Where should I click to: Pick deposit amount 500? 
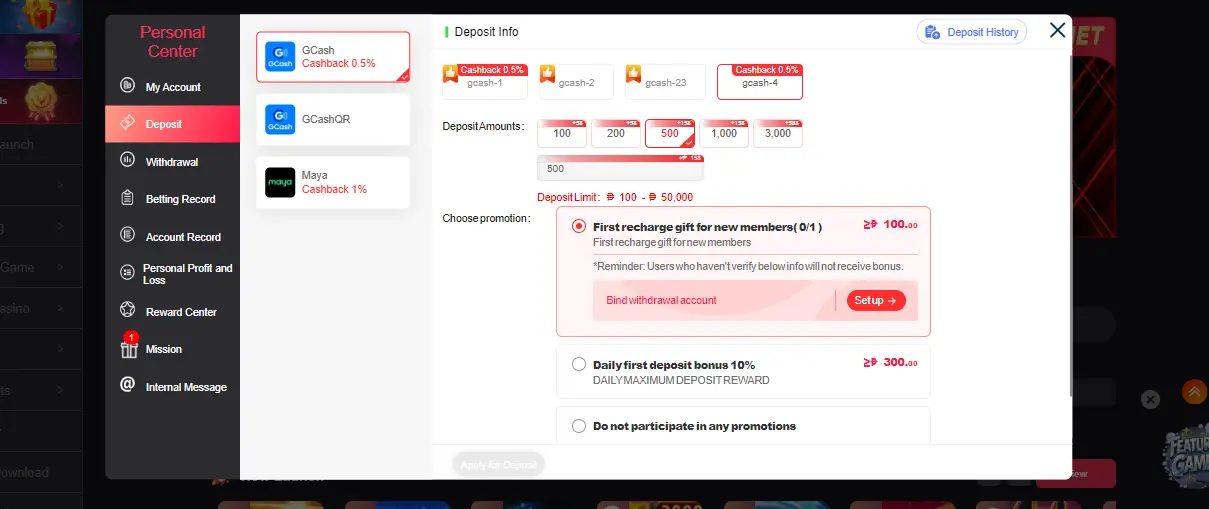670,133
